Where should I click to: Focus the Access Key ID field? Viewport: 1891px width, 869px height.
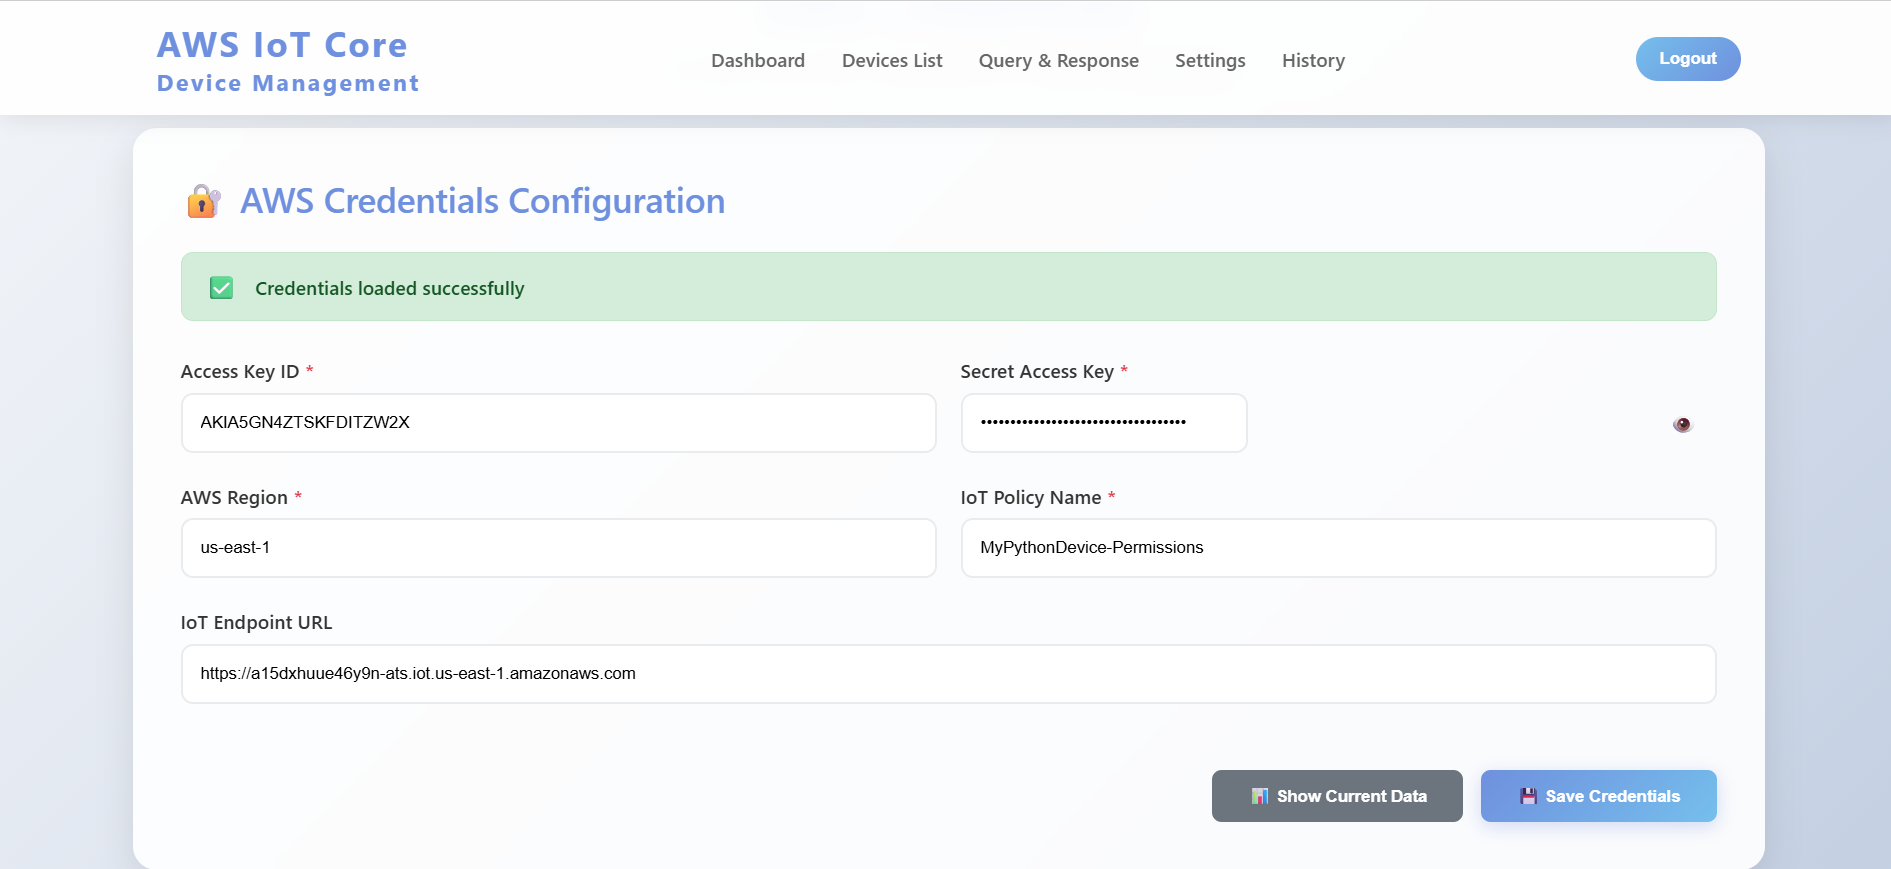[558, 423]
